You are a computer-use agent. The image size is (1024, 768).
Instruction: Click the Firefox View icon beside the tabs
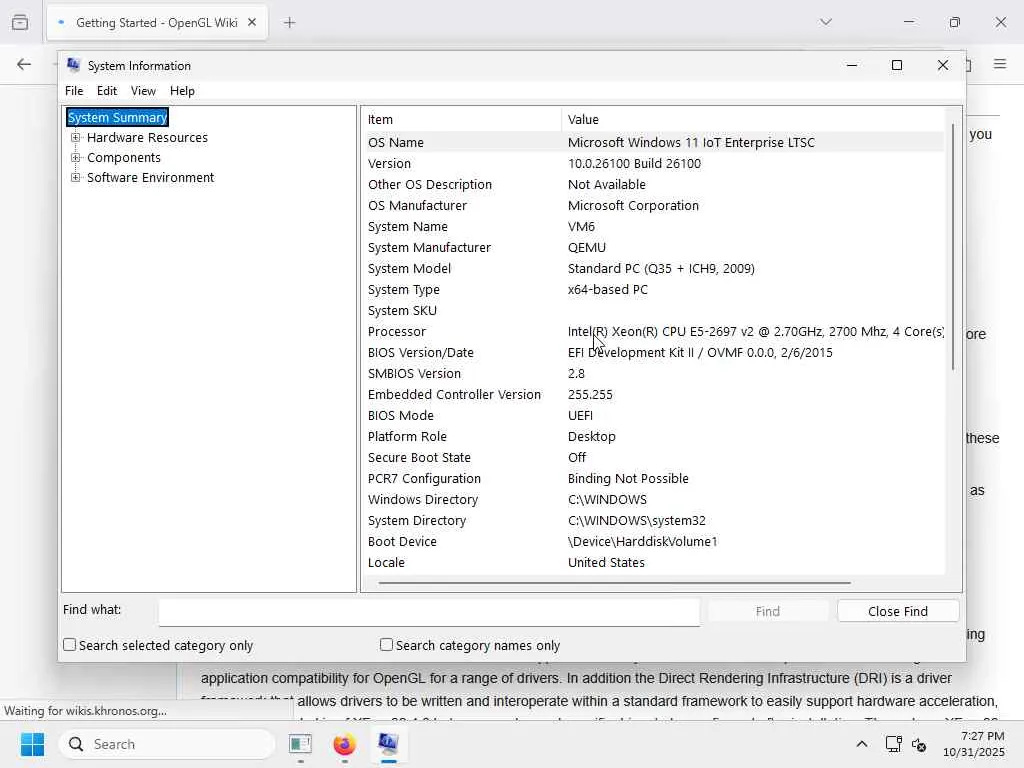click(20, 23)
